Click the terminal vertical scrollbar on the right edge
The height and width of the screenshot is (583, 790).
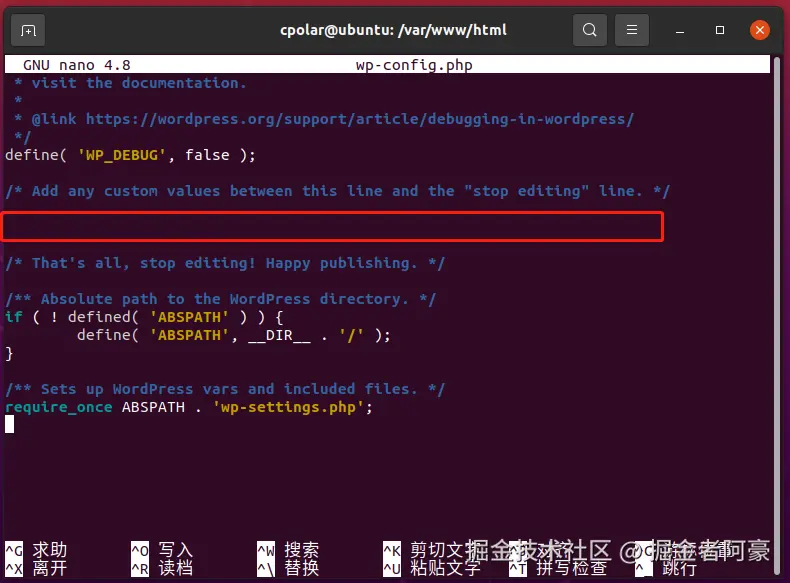point(776,315)
